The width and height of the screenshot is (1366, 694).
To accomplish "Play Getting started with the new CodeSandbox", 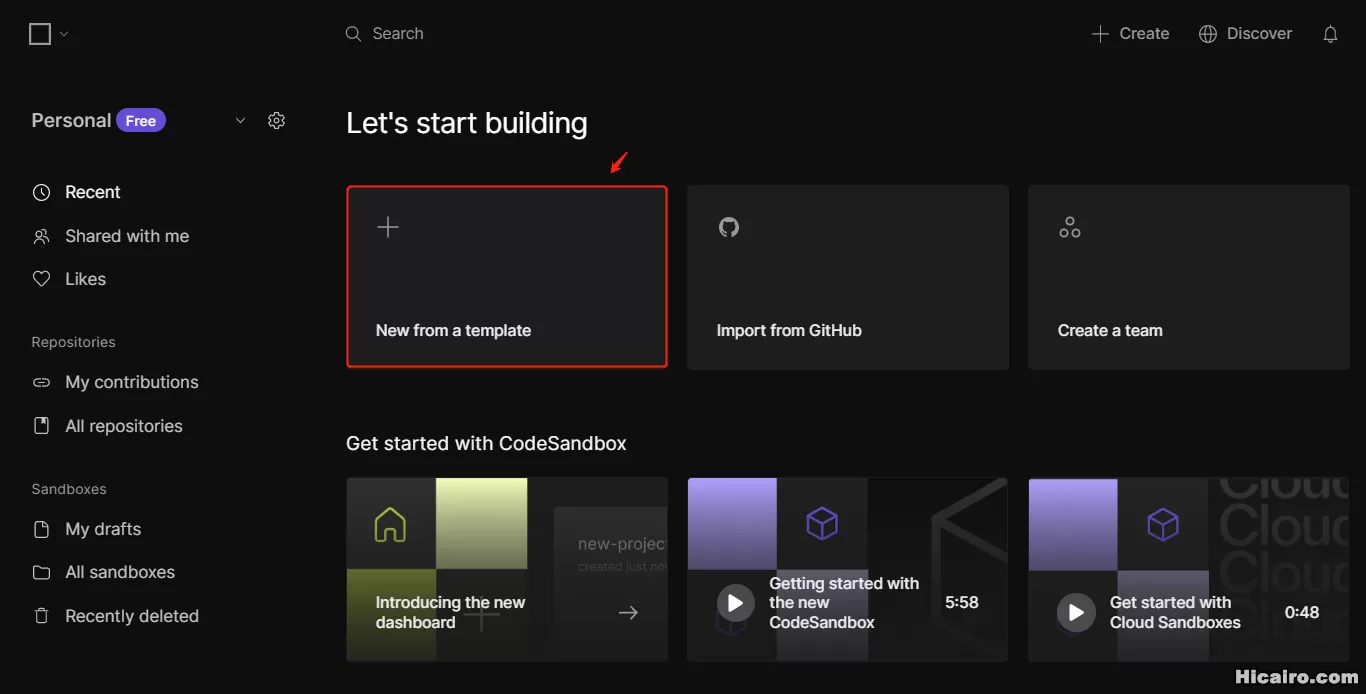I will click(x=735, y=603).
